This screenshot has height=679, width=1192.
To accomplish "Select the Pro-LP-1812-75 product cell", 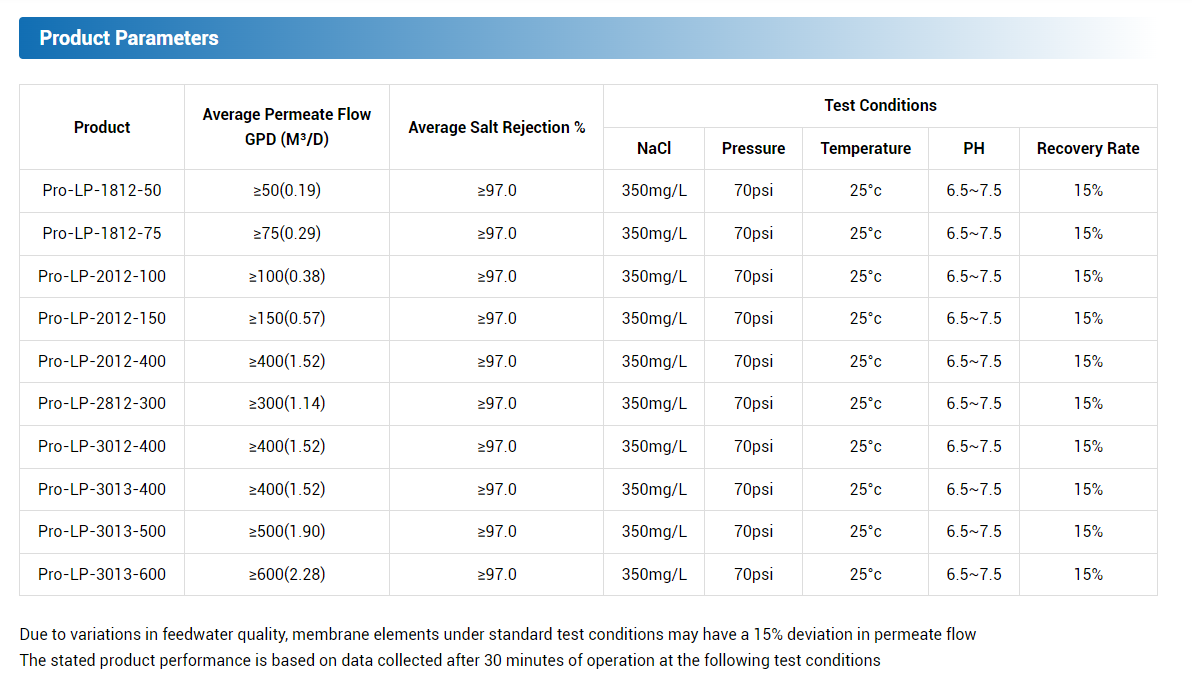I will click(102, 233).
